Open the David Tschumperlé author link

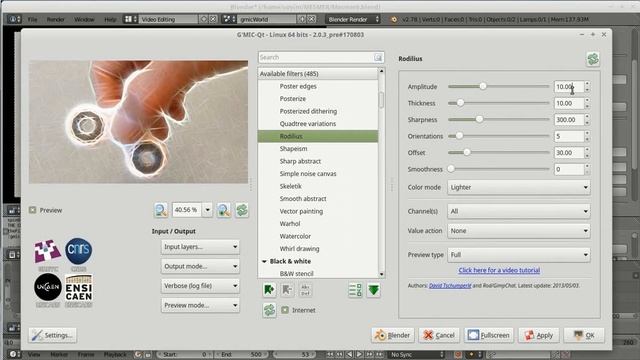tap(450, 286)
